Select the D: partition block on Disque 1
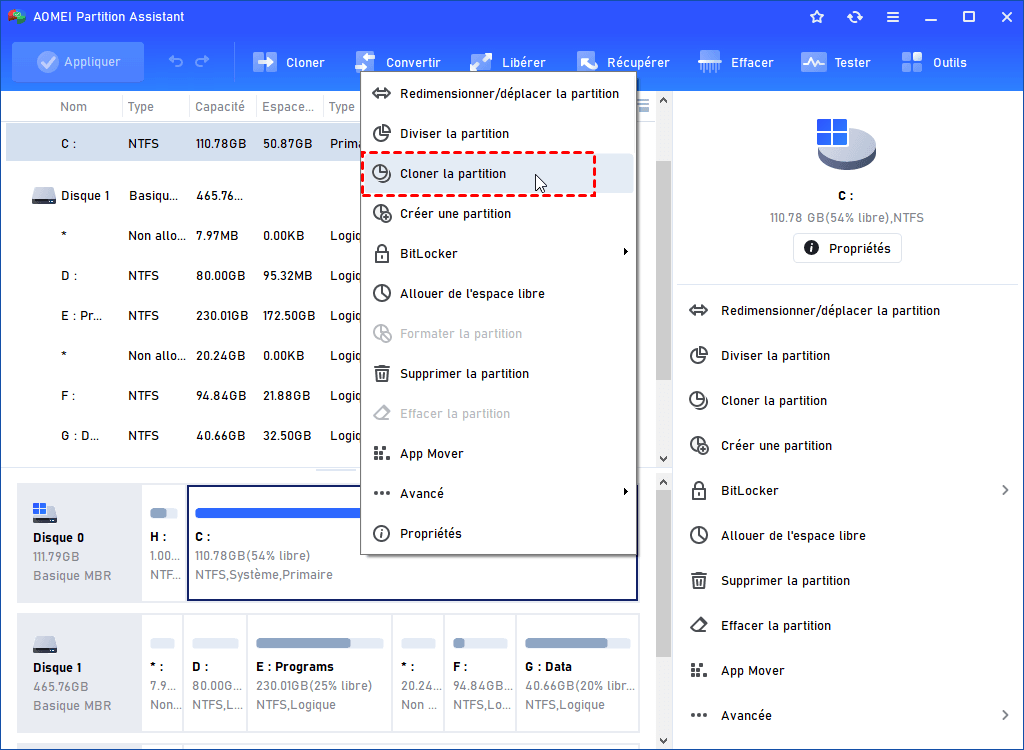This screenshot has height=750, width=1024. pyautogui.click(x=215, y=673)
